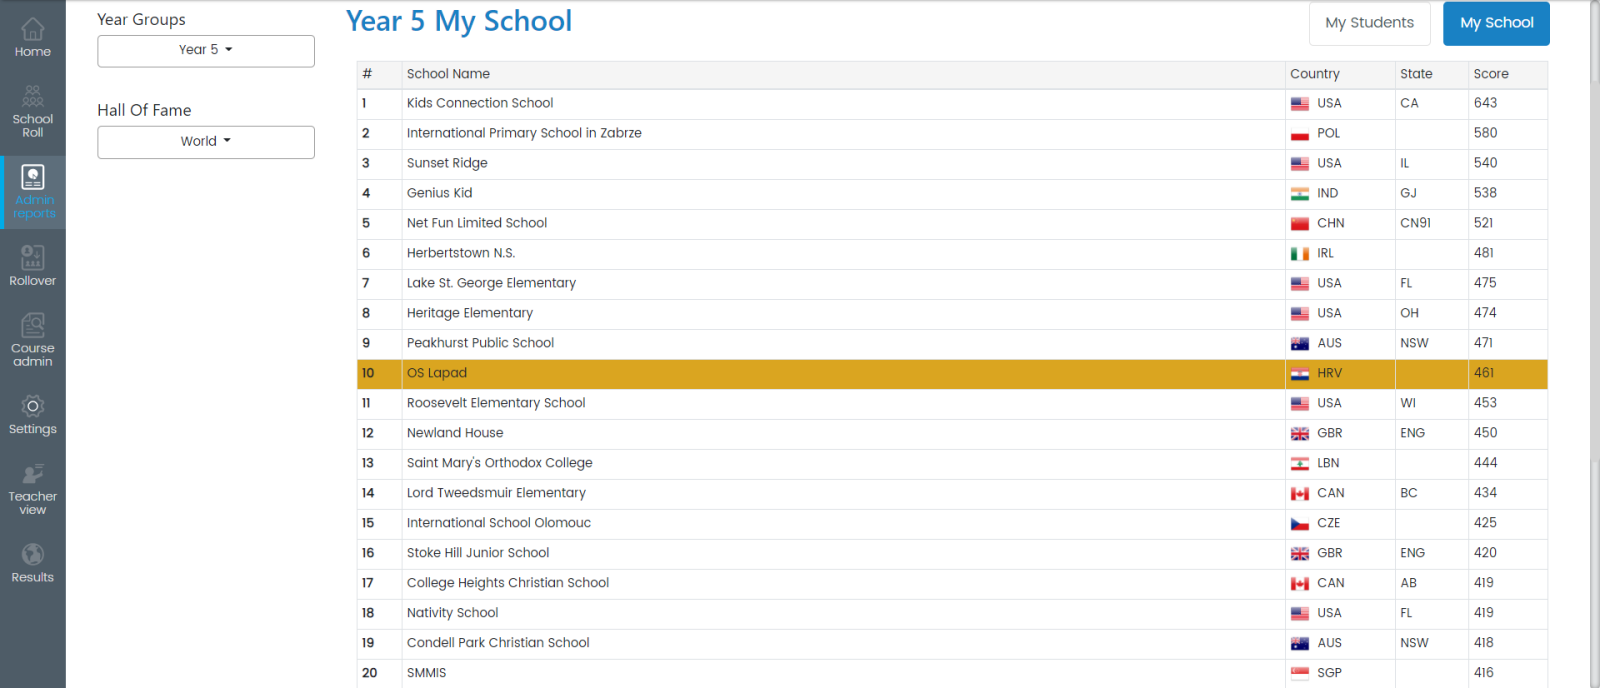1600x688 pixels.
Task: Select Lake St. George Elementary
Action: tap(491, 283)
